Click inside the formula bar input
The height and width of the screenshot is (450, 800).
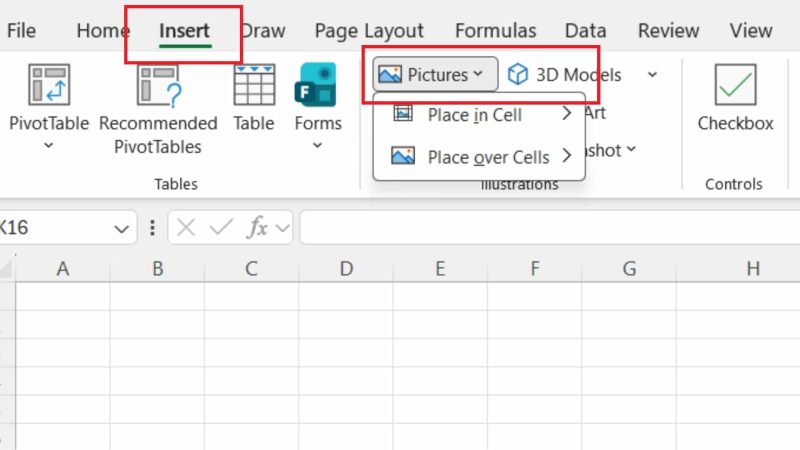[x=550, y=228]
